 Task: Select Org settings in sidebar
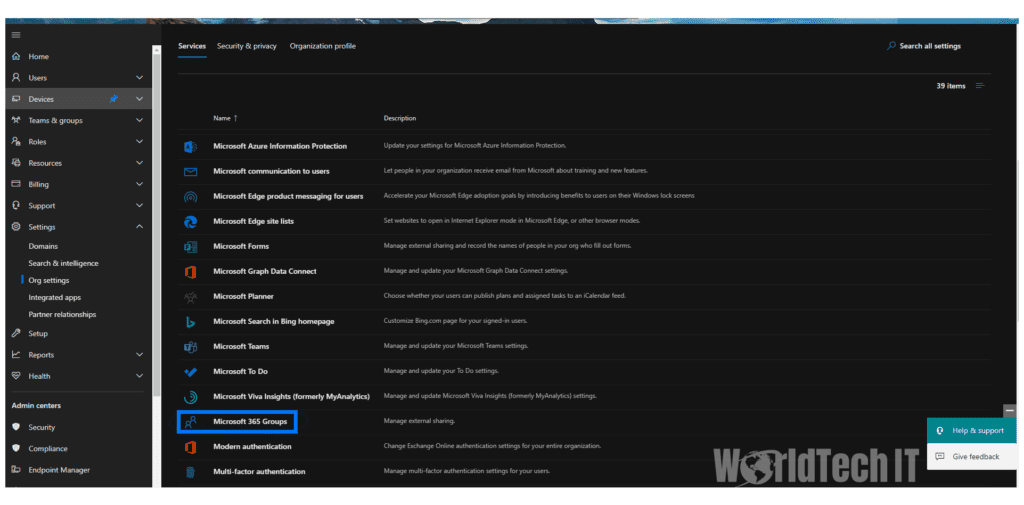point(49,280)
